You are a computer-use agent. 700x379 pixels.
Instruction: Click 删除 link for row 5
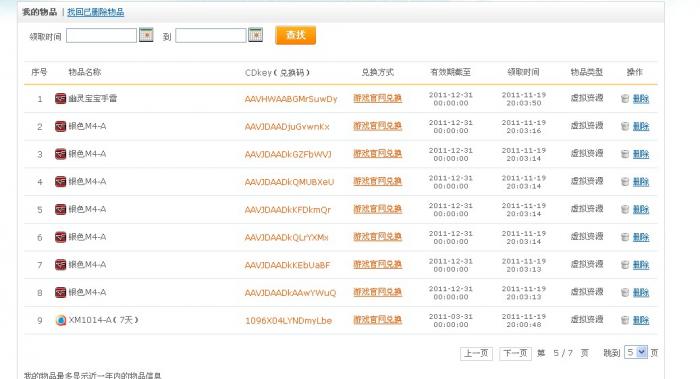[x=641, y=209]
